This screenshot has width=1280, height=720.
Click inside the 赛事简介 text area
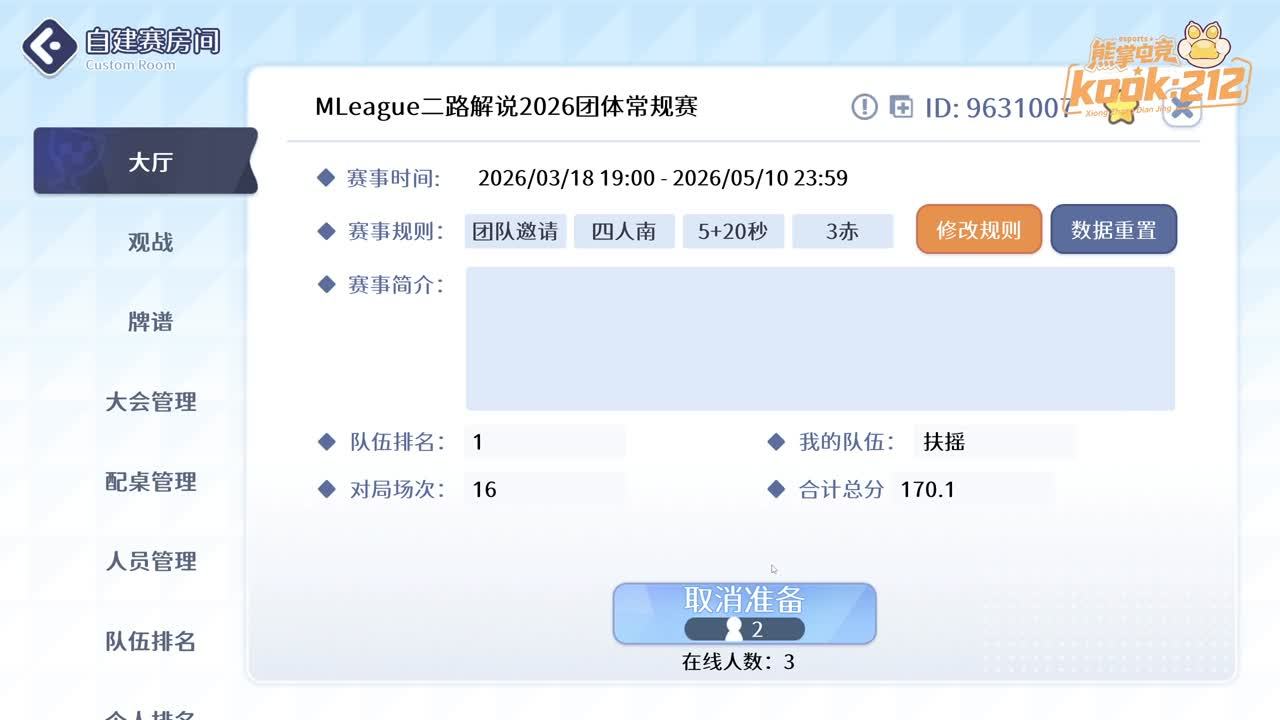(x=820, y=338)
